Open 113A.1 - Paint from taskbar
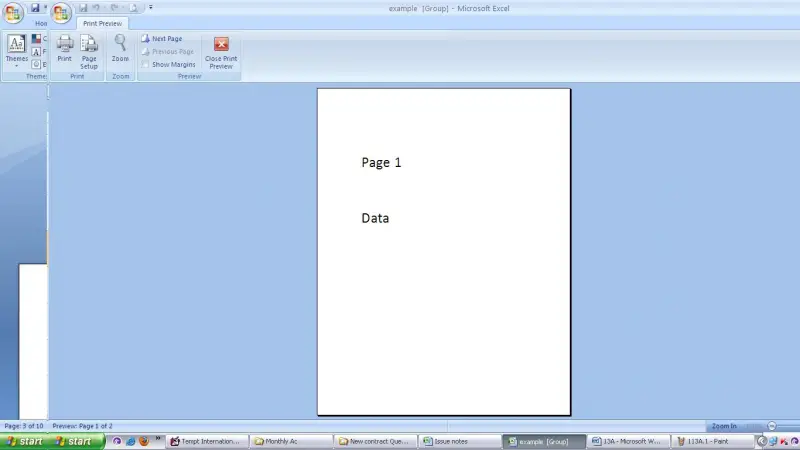This screenshot has height=450, width=800. tap(713, 441)
